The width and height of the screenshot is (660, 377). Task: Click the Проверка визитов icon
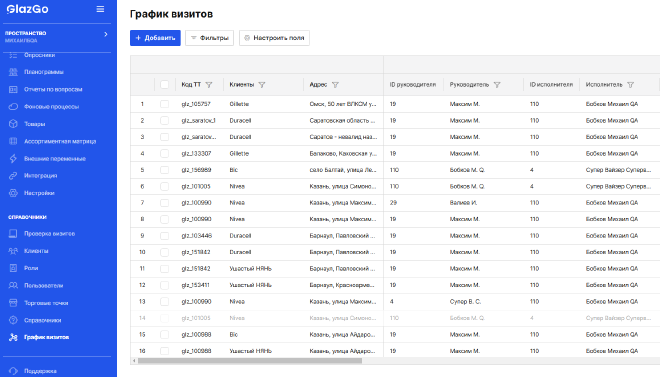(13, 234)
